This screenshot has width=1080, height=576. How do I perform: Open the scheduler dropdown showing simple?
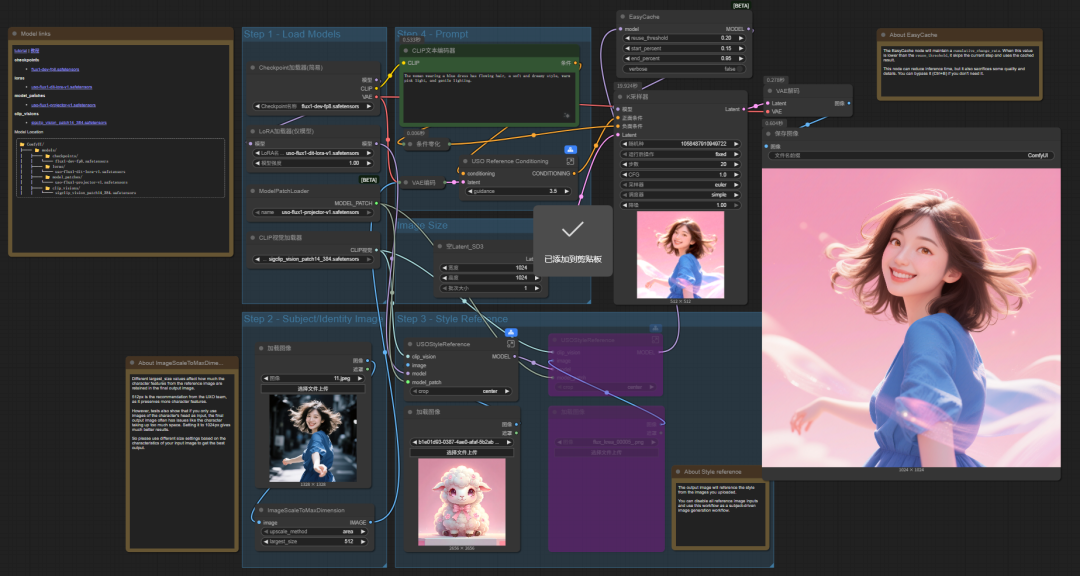coord(681,195)
